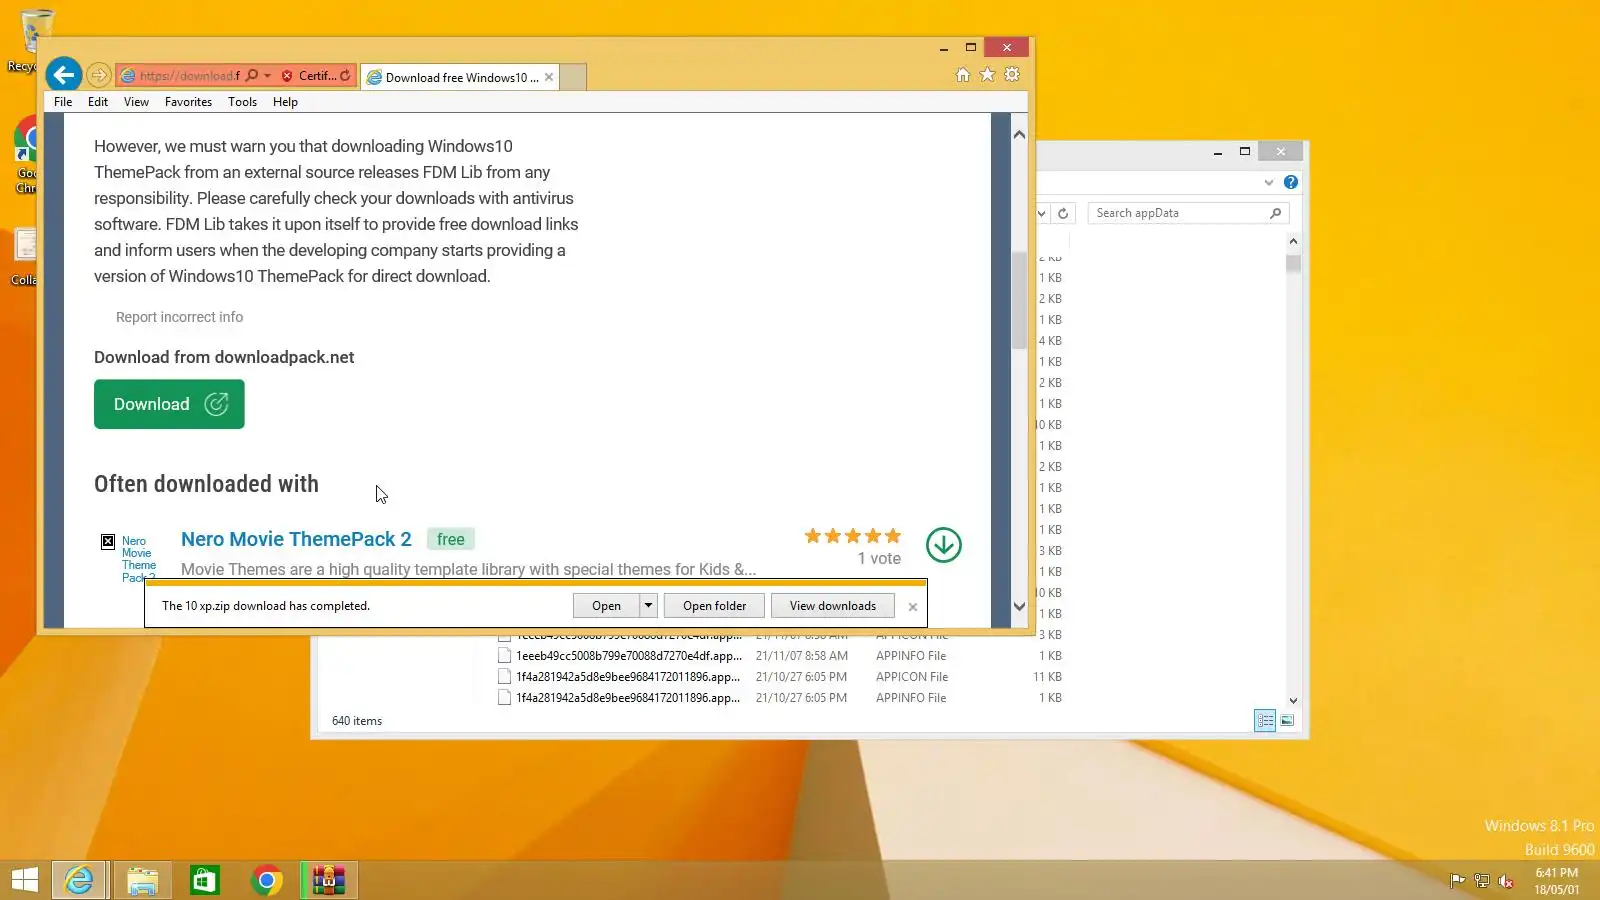This screenshot has width=1600, height=900.
Task: Open File Explorer from the taskbar
Action: coord(143,880)
